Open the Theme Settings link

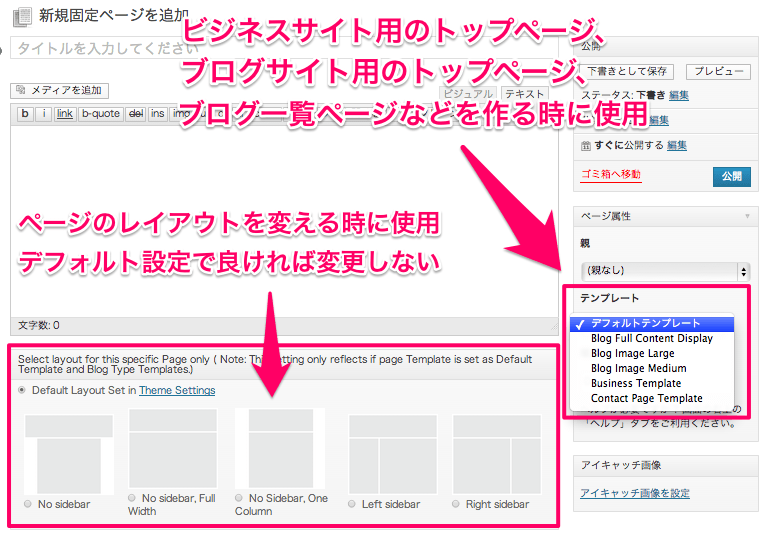[177, 390]
